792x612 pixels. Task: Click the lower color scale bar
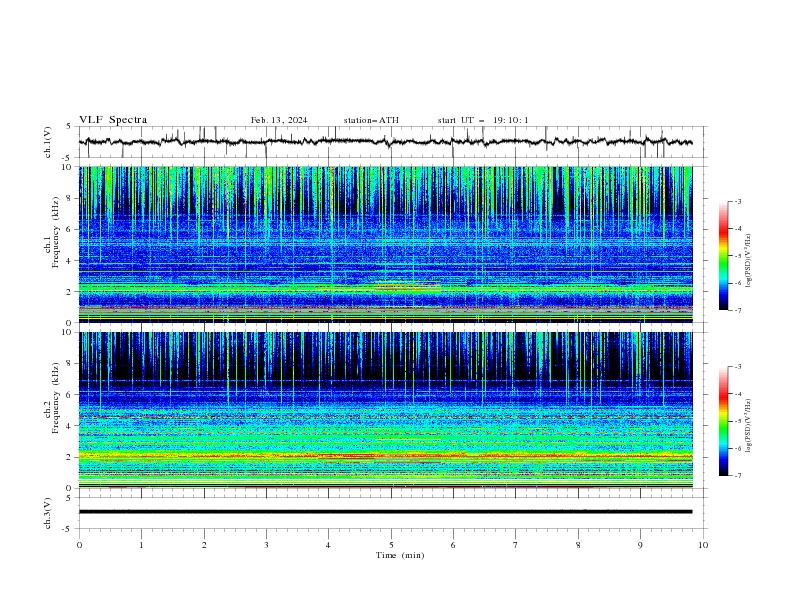point(723,421)
